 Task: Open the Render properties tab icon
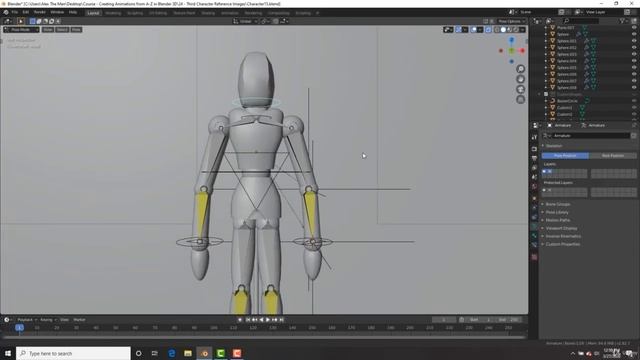tap(534, 149)
